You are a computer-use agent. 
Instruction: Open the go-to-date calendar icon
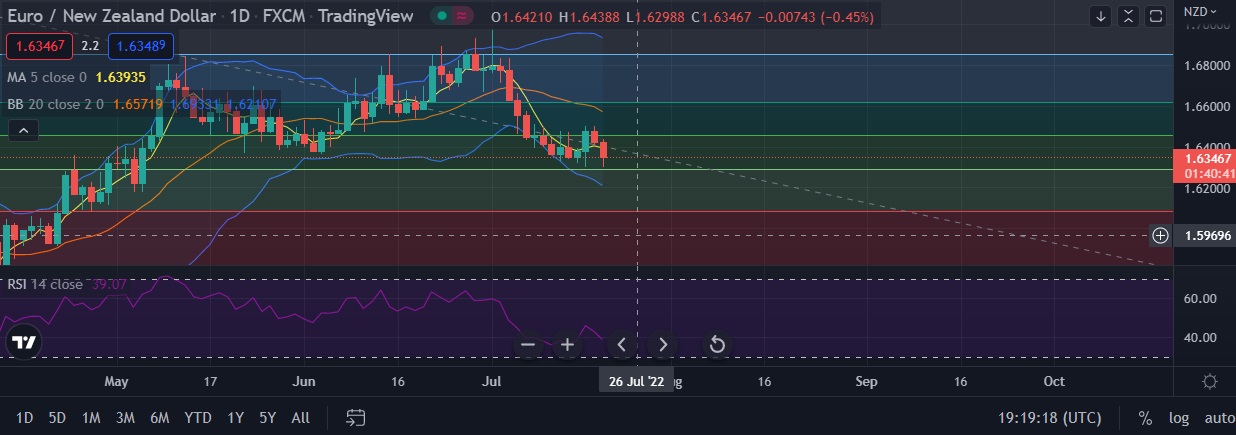pyautogui.click(x=356, y=417)
